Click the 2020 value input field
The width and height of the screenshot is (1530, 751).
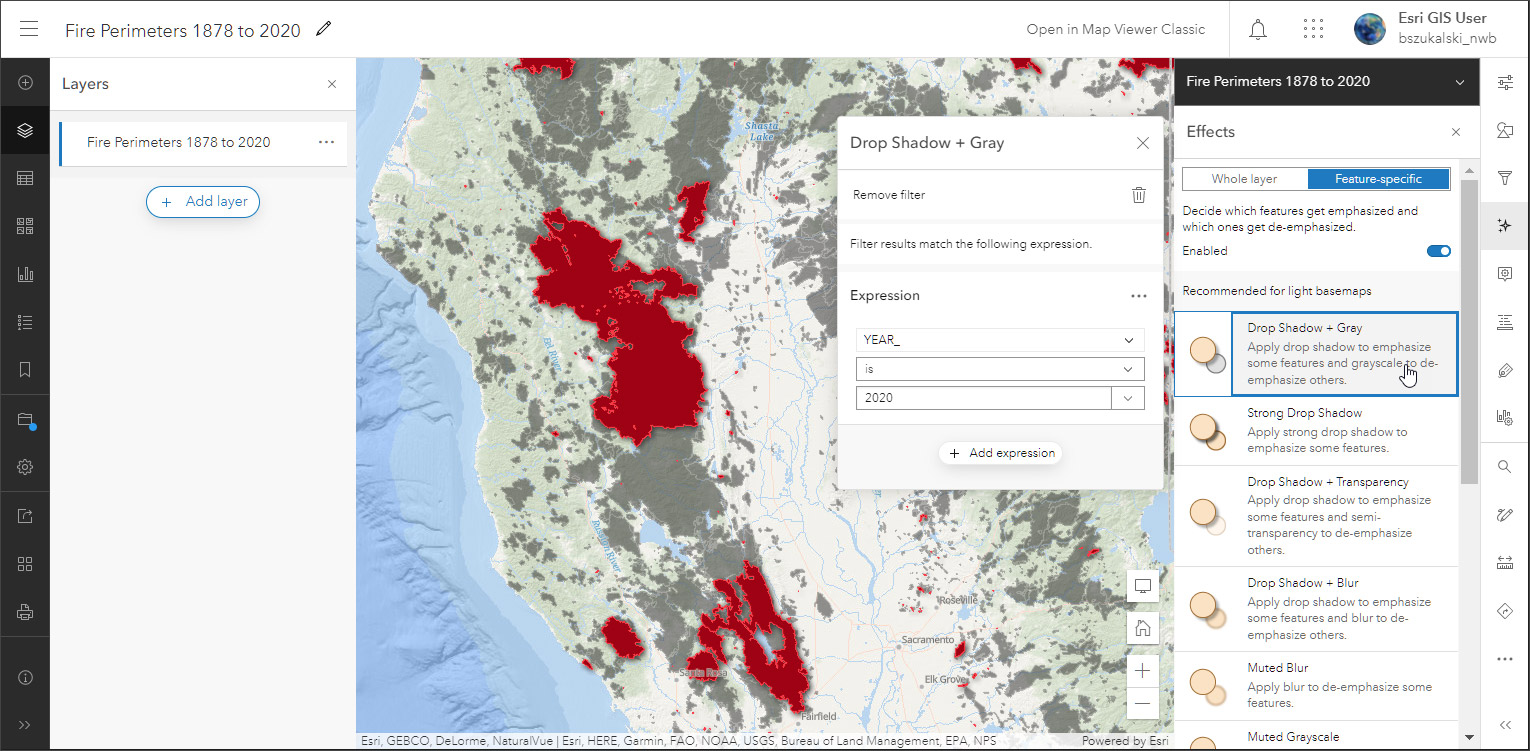(984, 398)
